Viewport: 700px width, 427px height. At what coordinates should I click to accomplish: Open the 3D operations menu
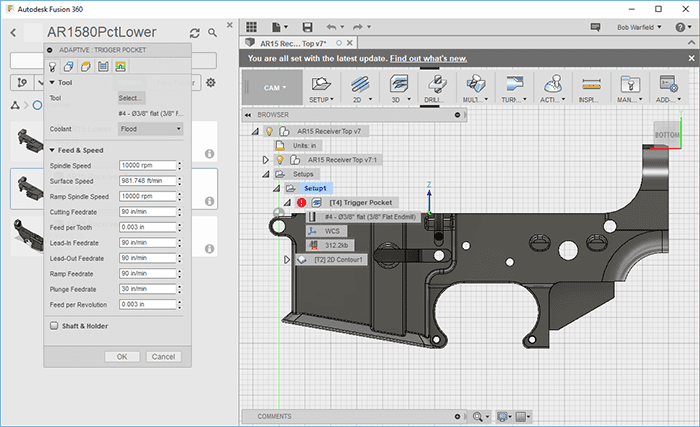[x=399, y=89]
